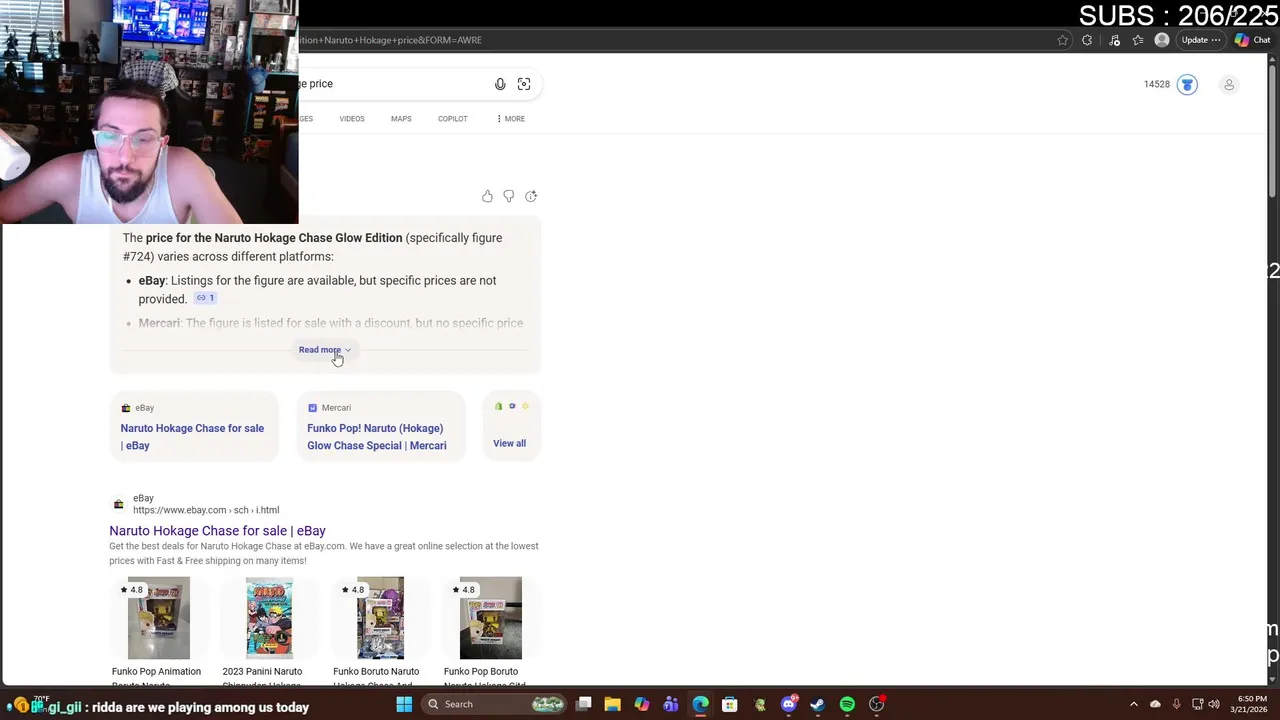Give thumbs up to the AI answer

tap(487, 196)
